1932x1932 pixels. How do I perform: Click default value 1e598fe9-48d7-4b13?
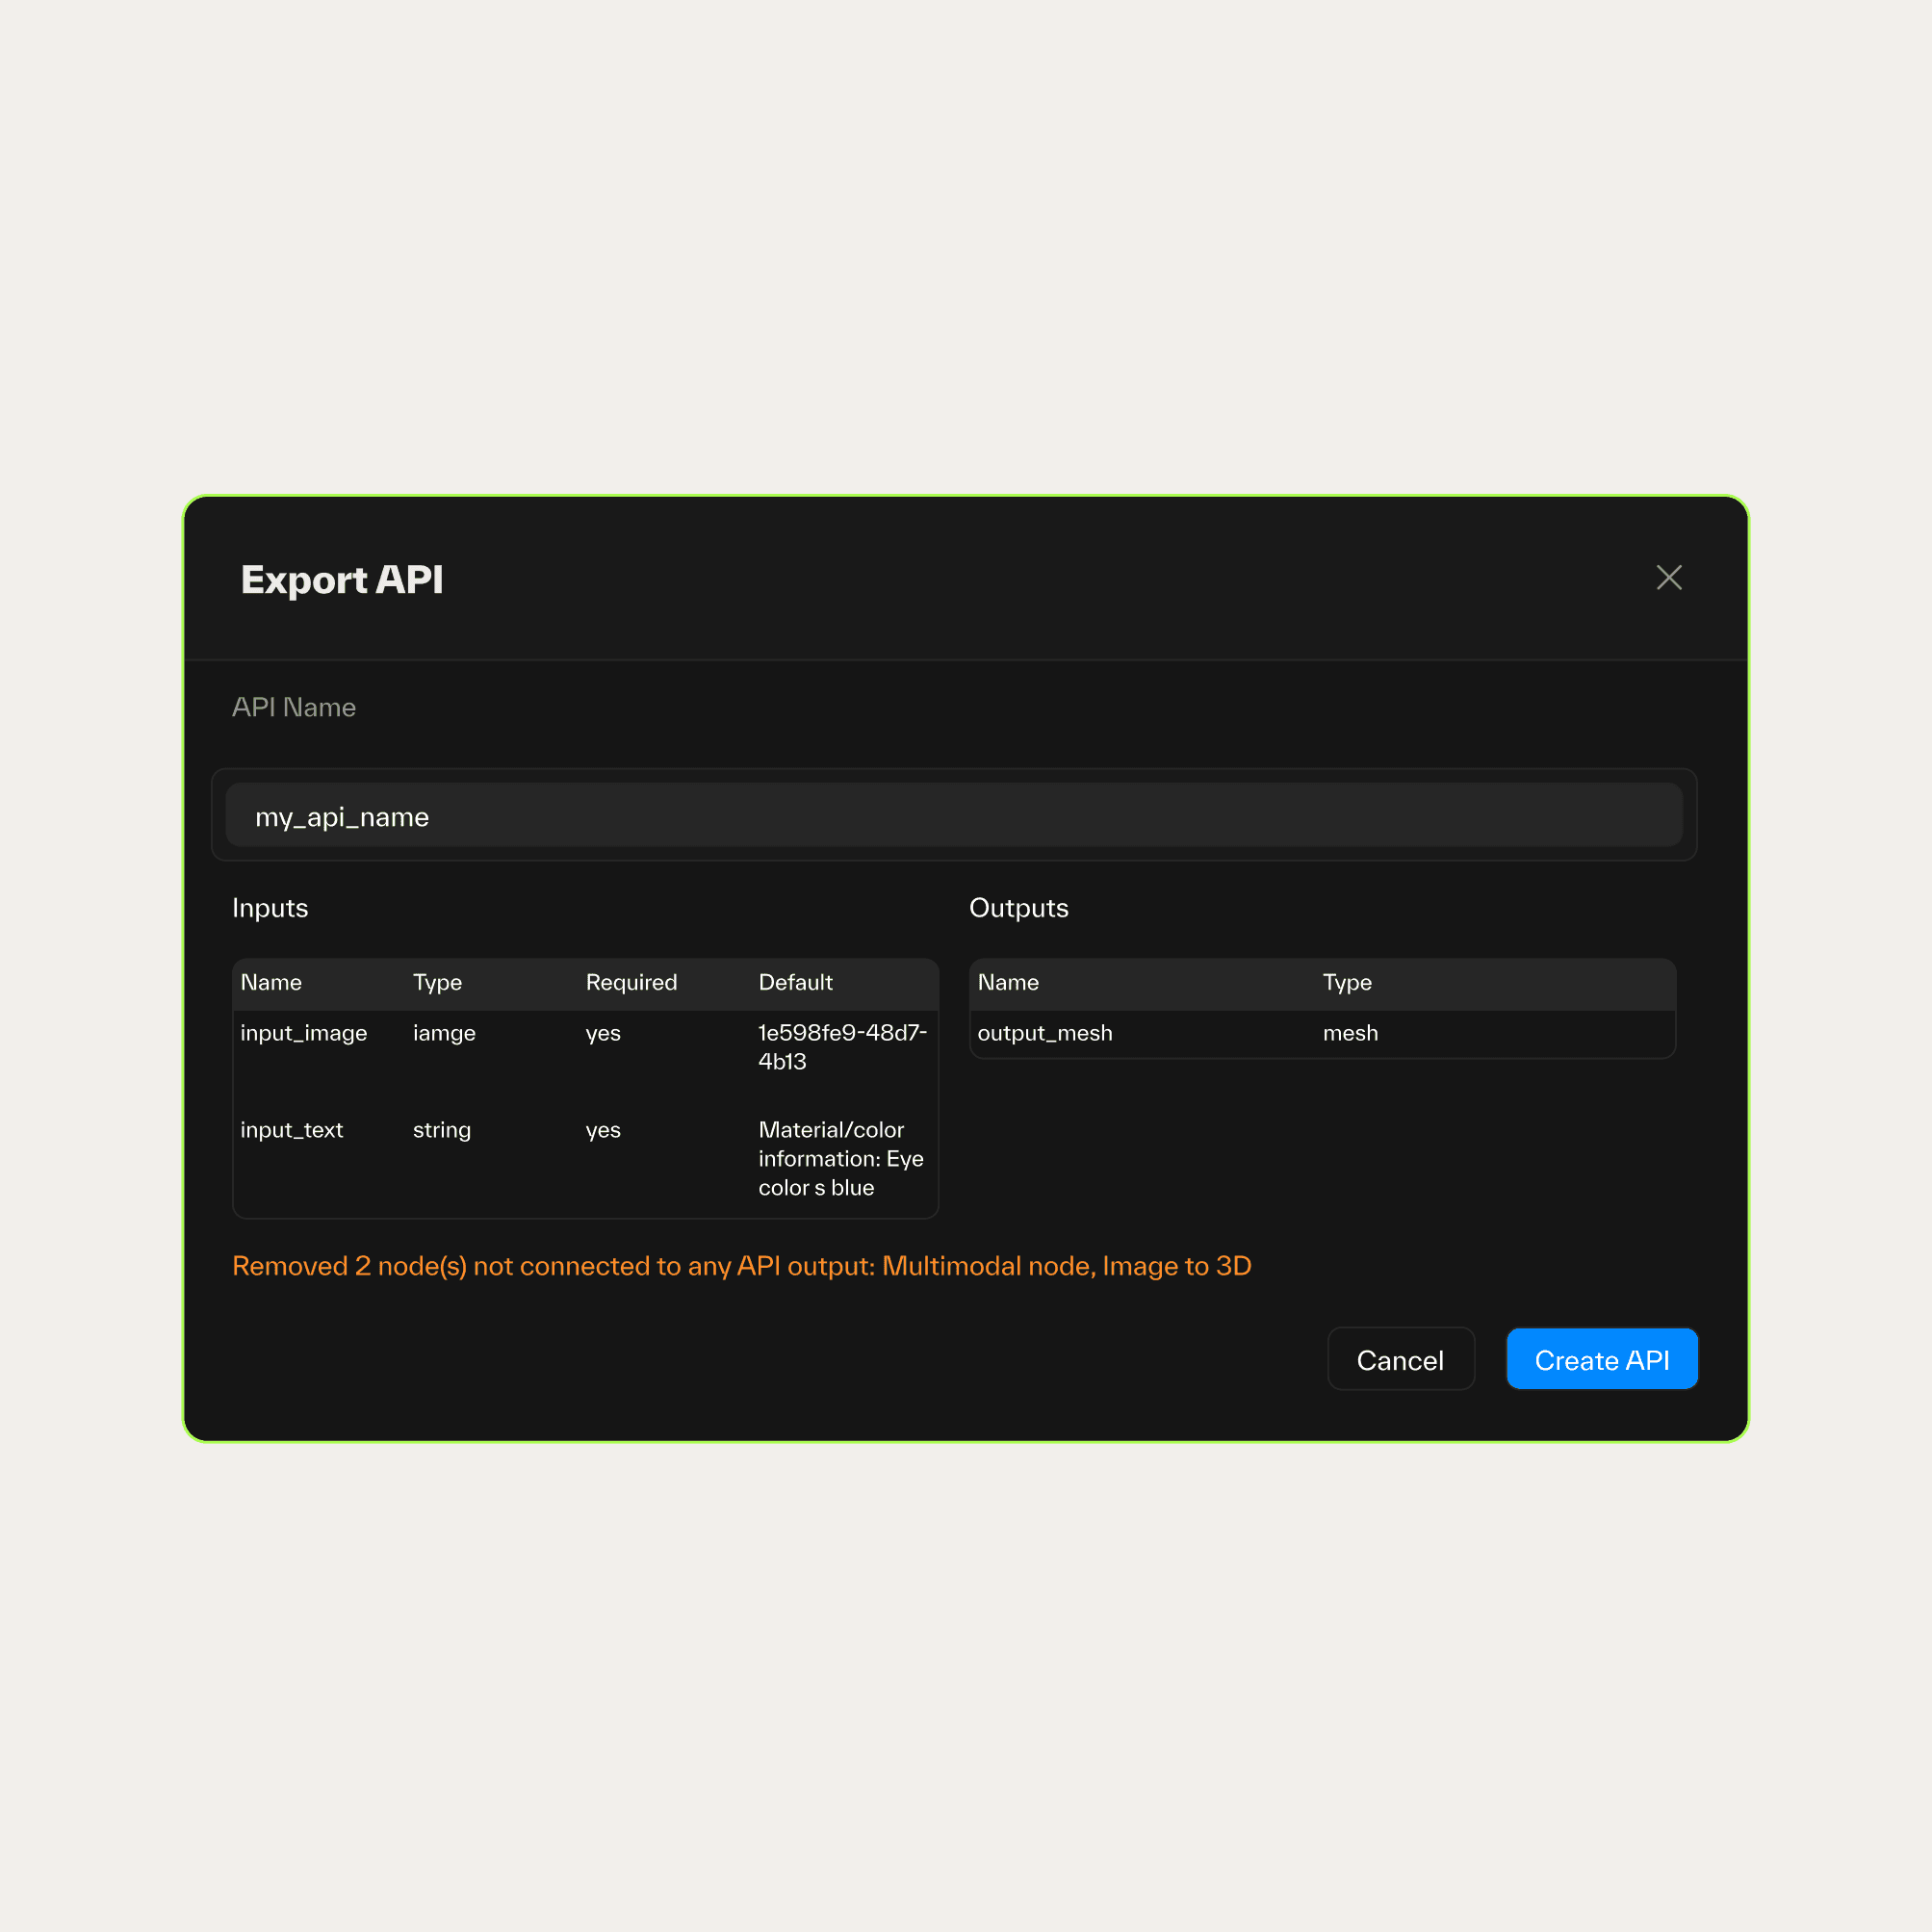(841, 1046)
